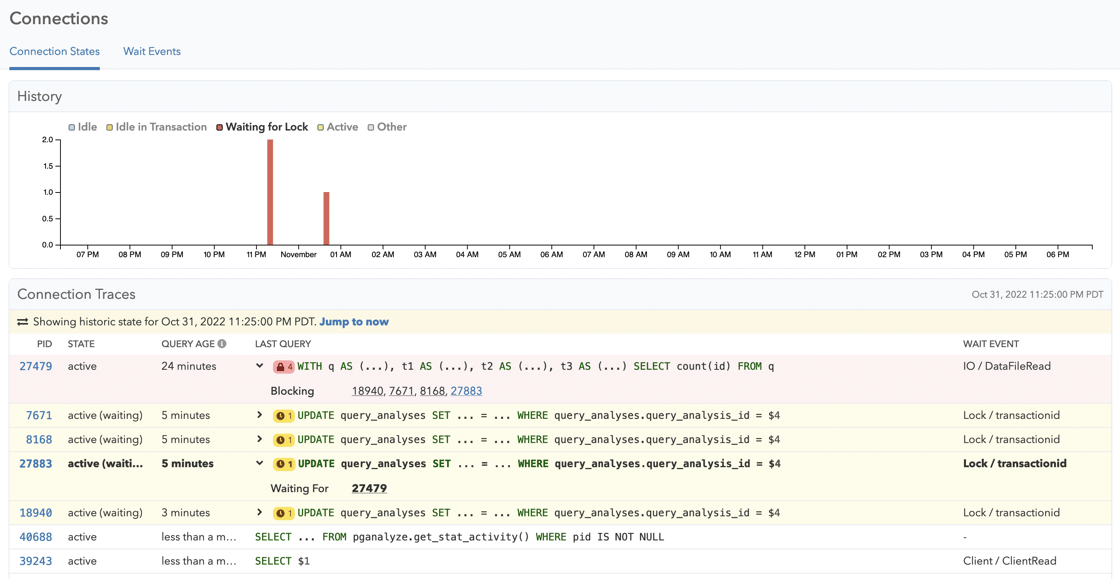The image size is (1120, 579).
Task: Toggle the Other legend series
Action: tap(386, 127)
